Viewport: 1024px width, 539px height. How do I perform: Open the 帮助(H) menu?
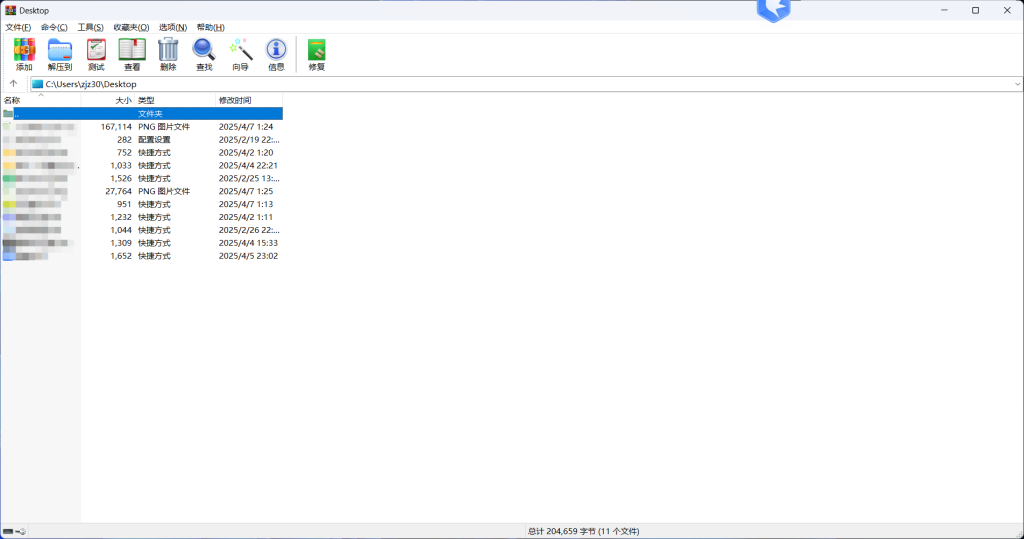pyautogui.click(x=210, y=27)
